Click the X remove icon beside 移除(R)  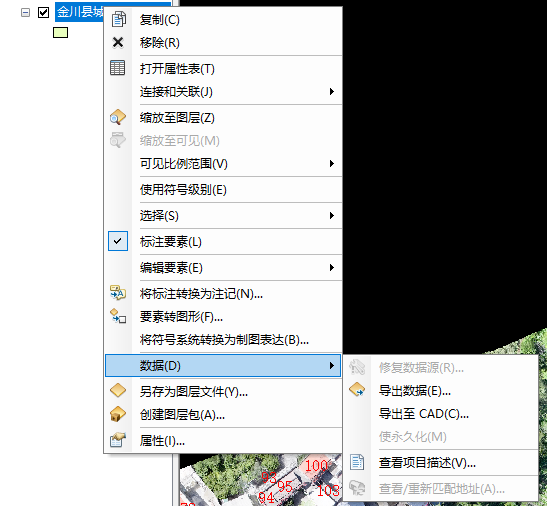coord(118,43)
